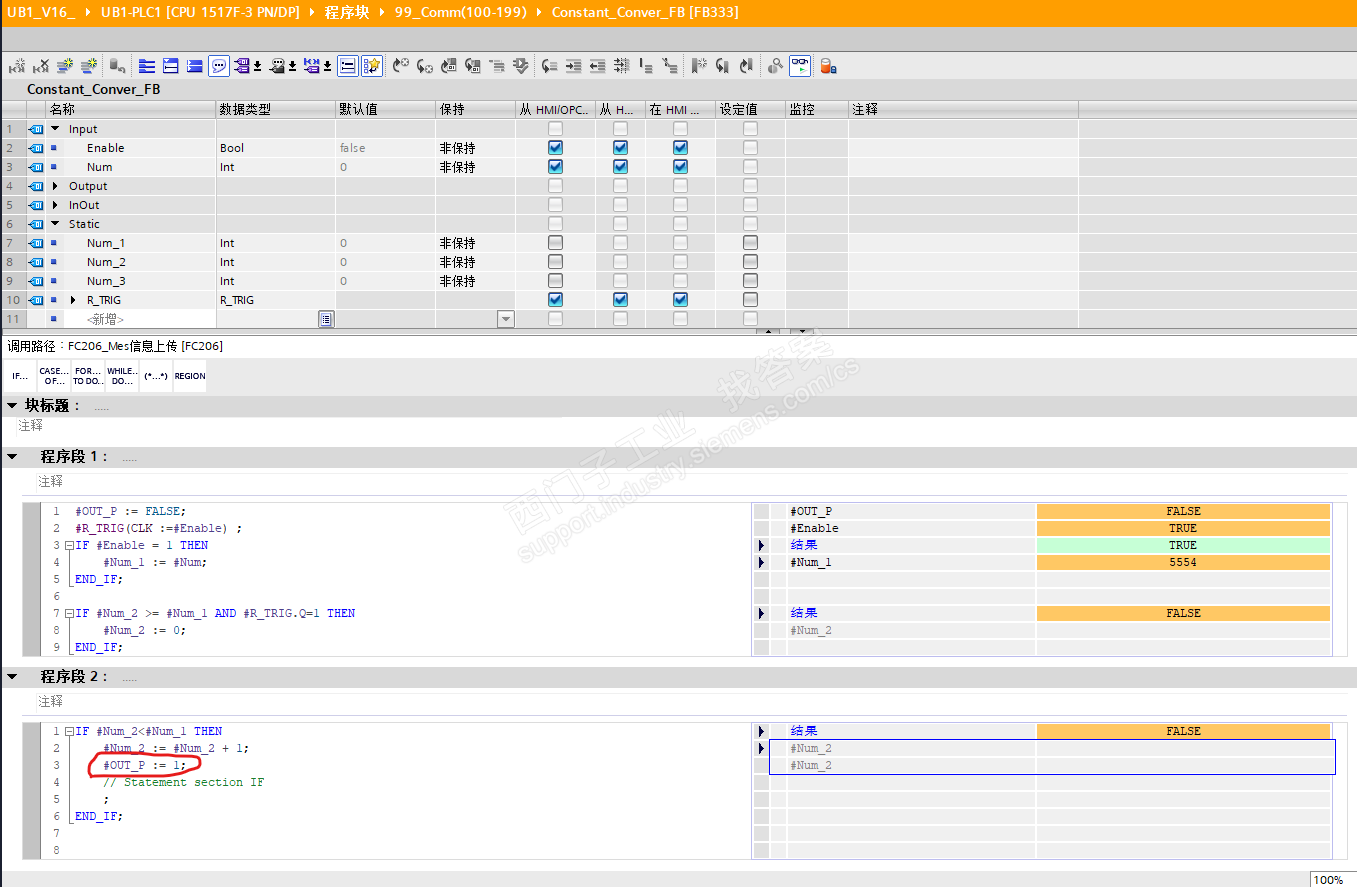Toggle setpoint checkbox for Enable row
Viewport: 1357px width, 887px height.
750,148
